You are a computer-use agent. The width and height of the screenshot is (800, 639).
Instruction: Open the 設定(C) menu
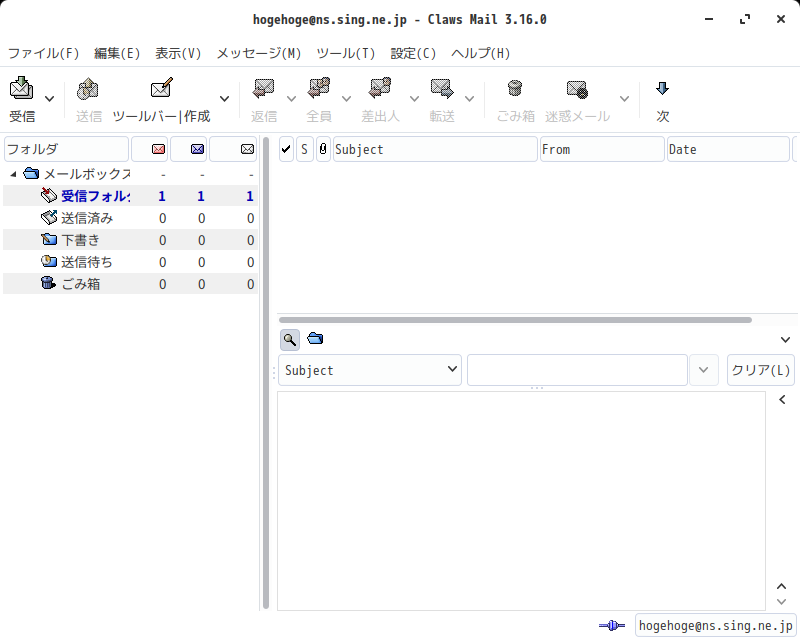[x=413, y=53]
